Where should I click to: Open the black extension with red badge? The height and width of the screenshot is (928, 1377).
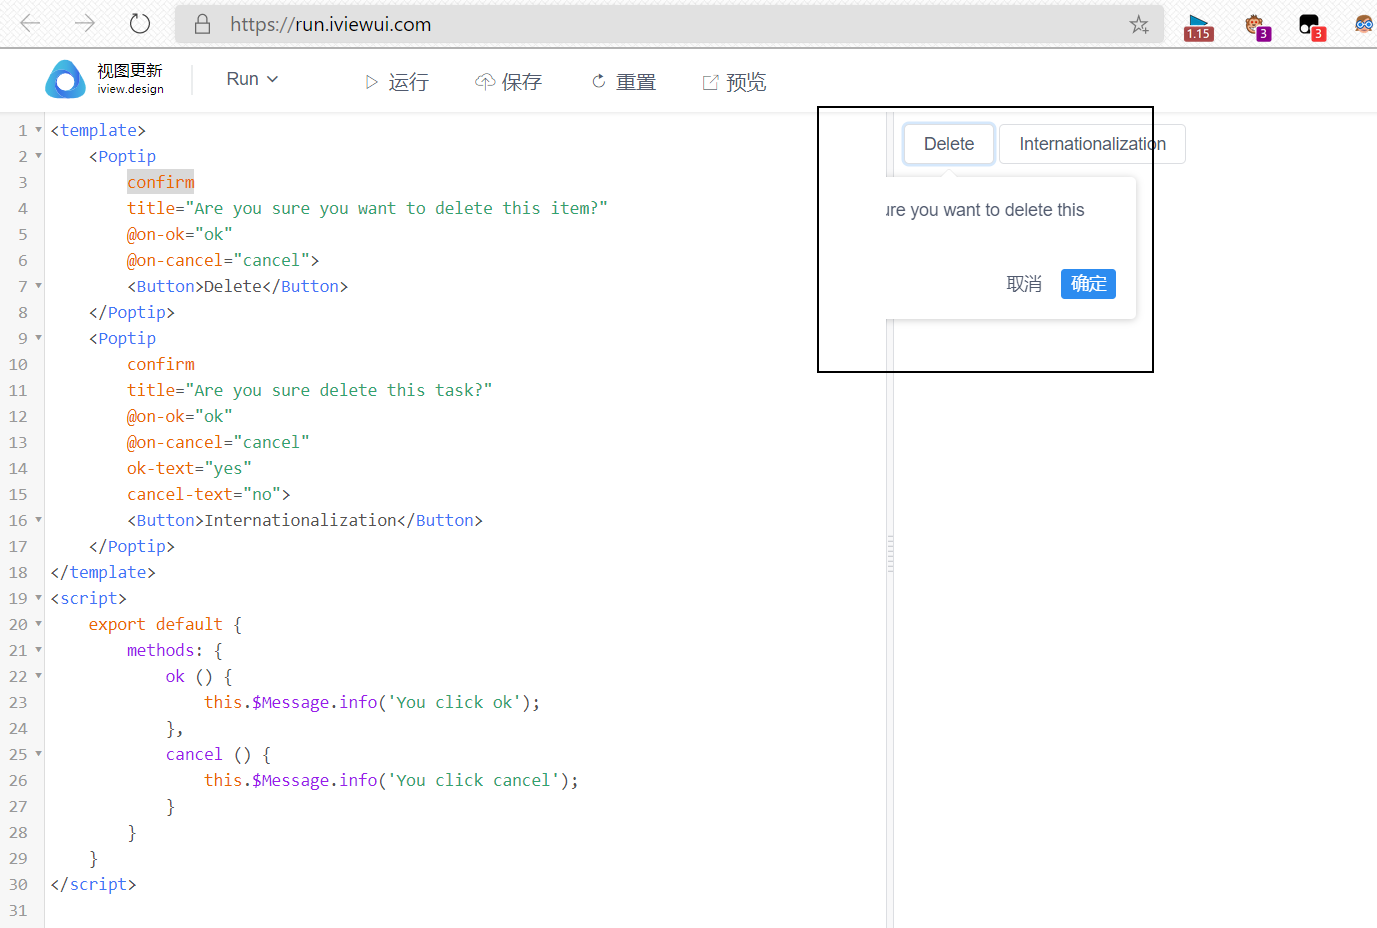click(1311, 26)
